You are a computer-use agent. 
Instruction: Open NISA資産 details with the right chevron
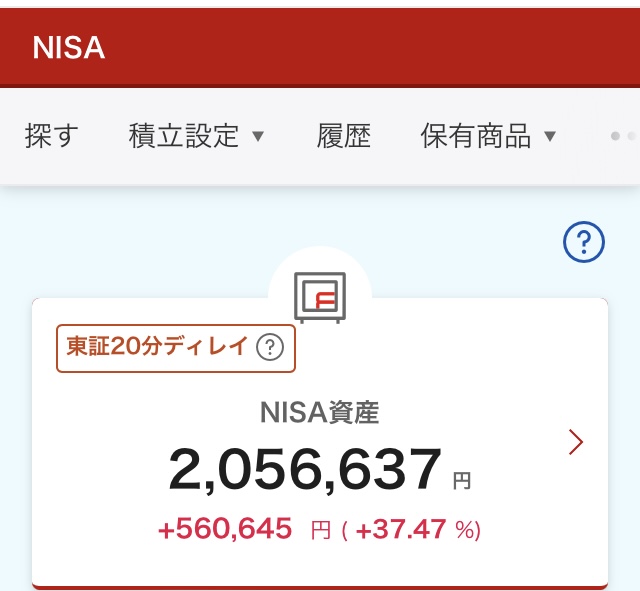(576, 442)
